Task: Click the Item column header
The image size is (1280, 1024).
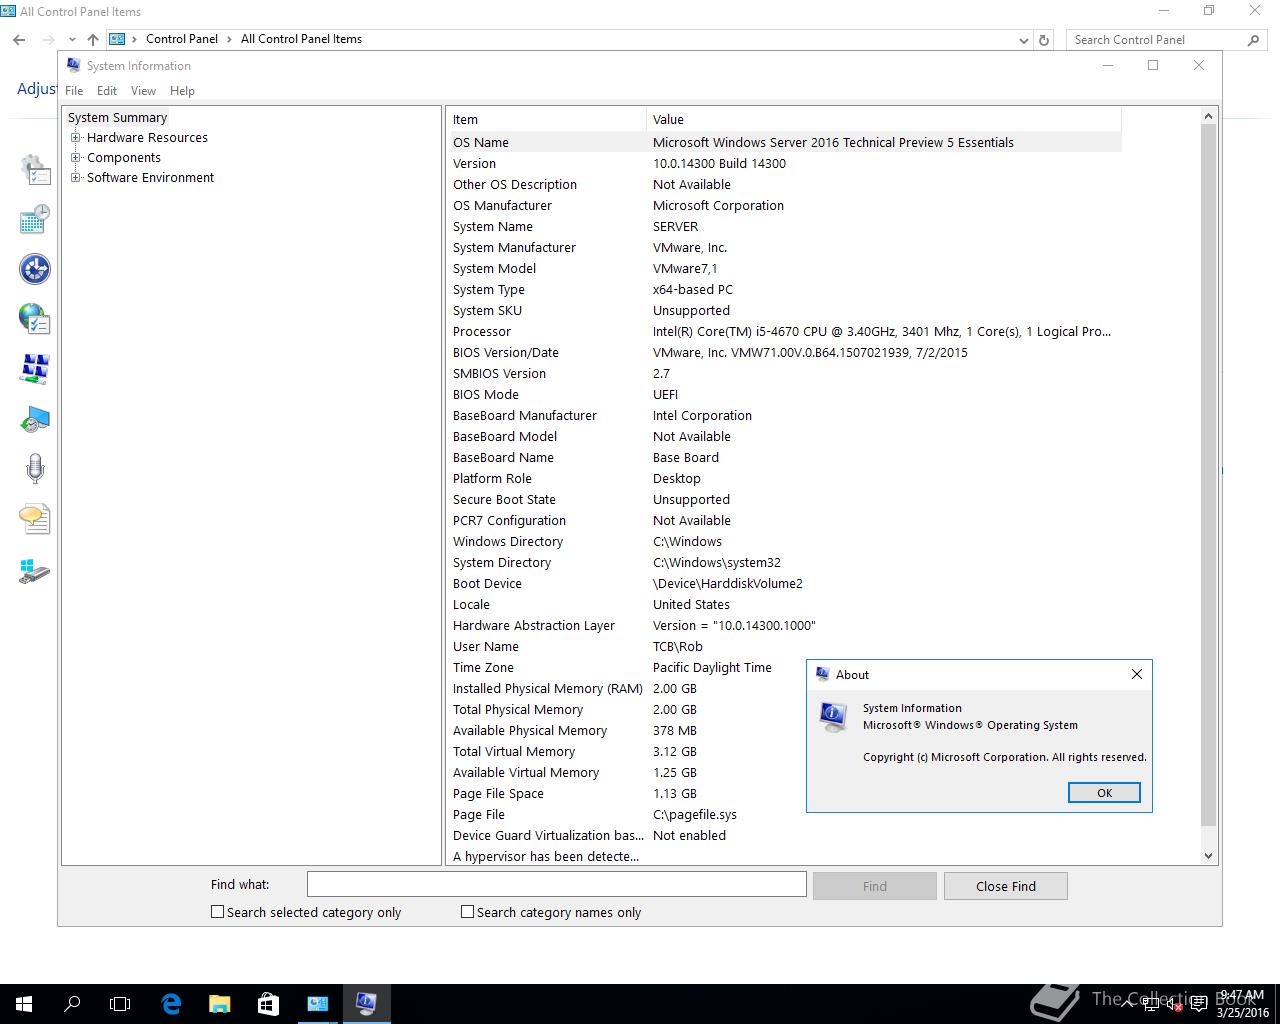Action: point(546,119)
